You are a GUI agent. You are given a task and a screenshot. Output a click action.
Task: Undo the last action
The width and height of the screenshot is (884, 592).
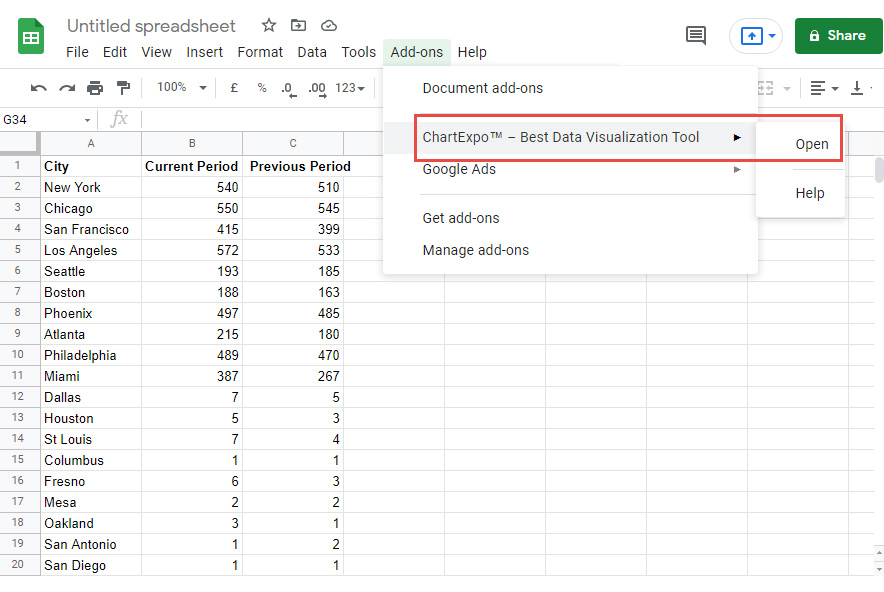[38, 88]
